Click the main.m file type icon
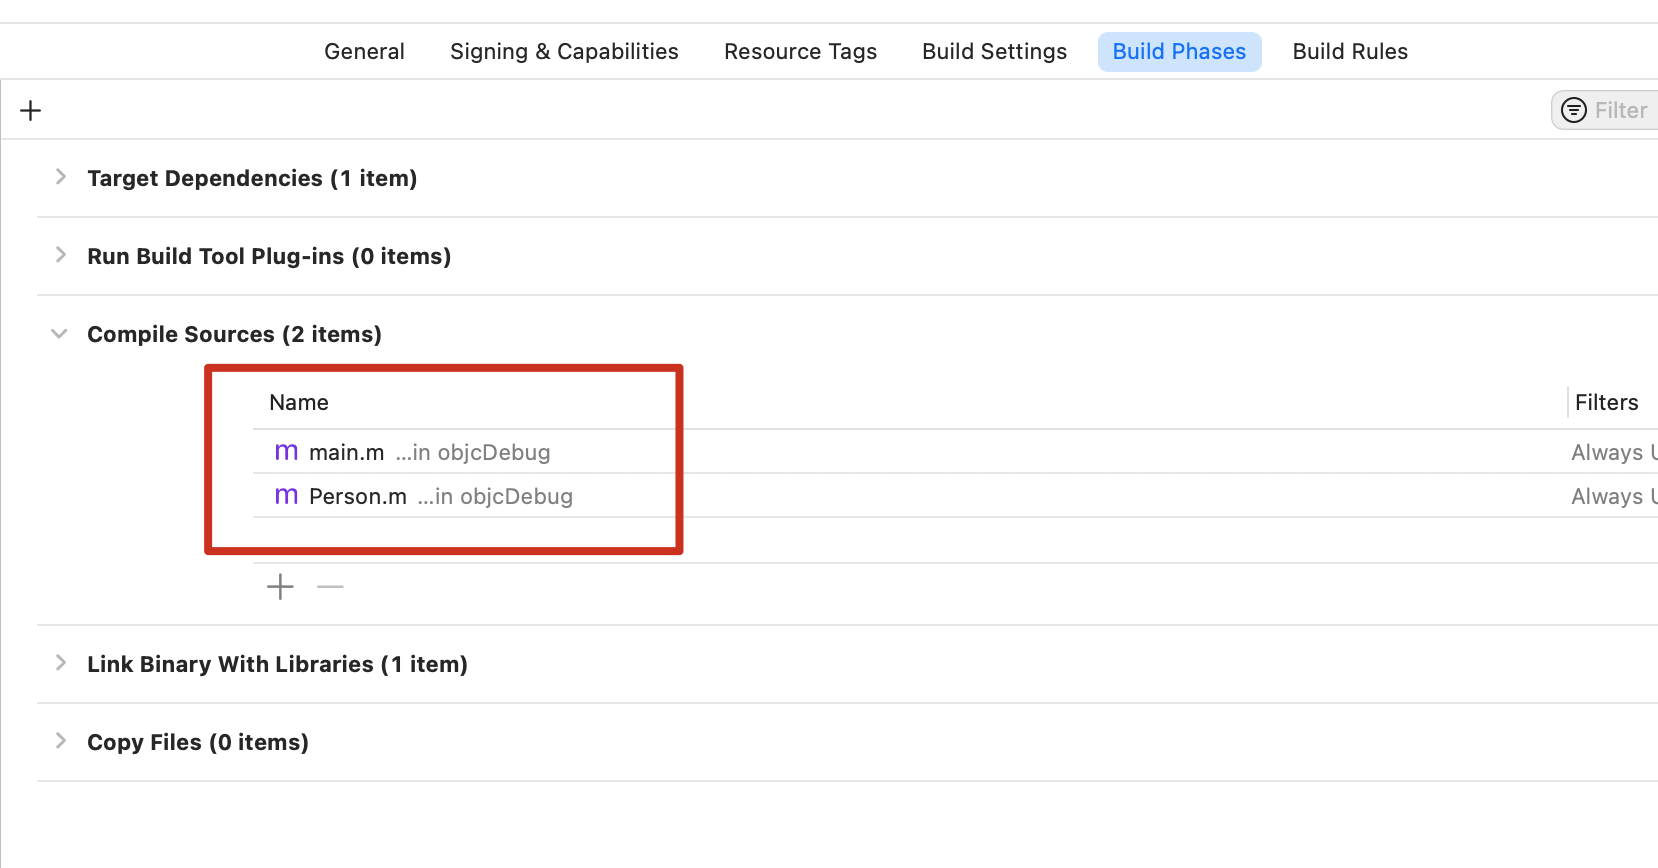The width and height of the screenshot is (1658, 868). (286, 452)
